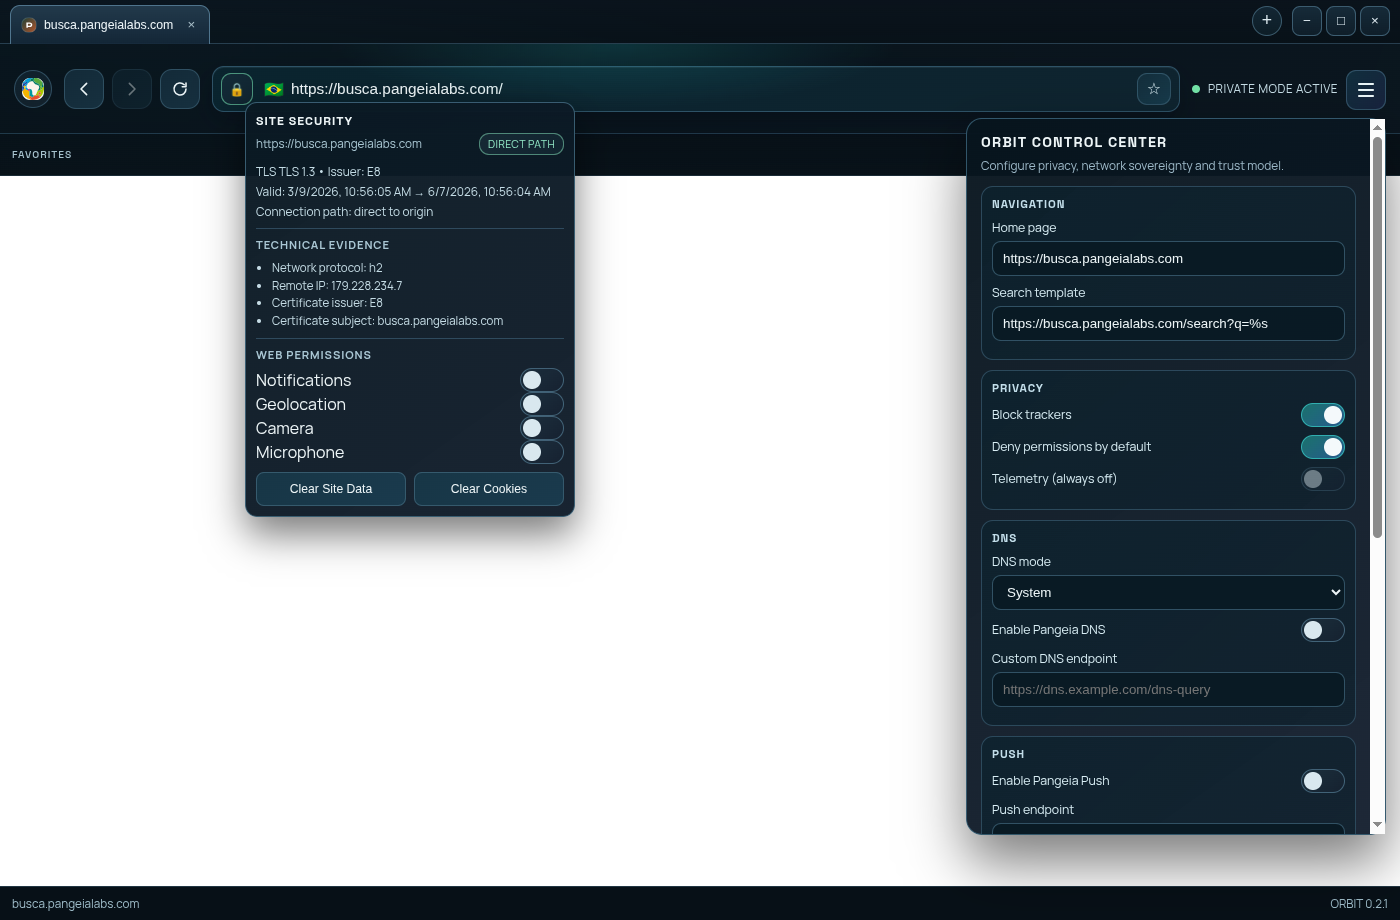Enable Pangeia DNS toggle
1400x920 pixels.
pos(1323,630)
